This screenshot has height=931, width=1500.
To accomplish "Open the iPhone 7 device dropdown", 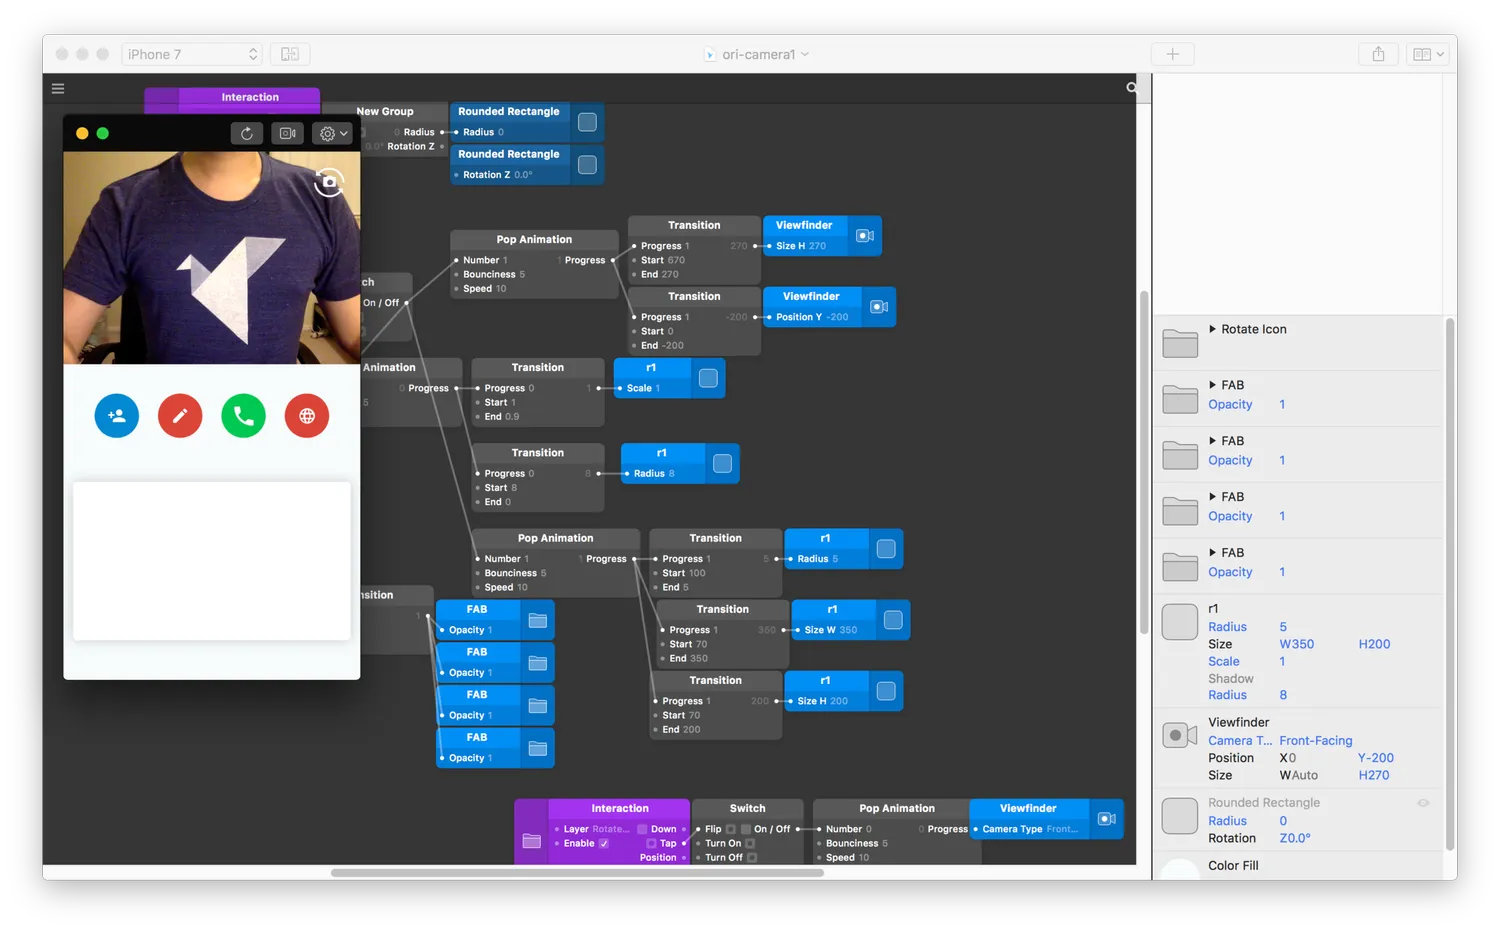I will 192,54.
